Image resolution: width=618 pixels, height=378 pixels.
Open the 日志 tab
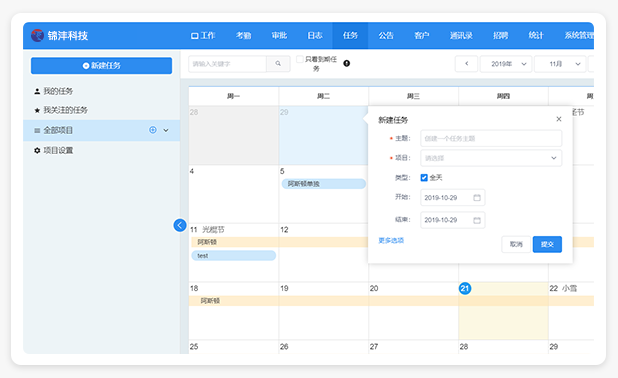(x=315, y=35)
